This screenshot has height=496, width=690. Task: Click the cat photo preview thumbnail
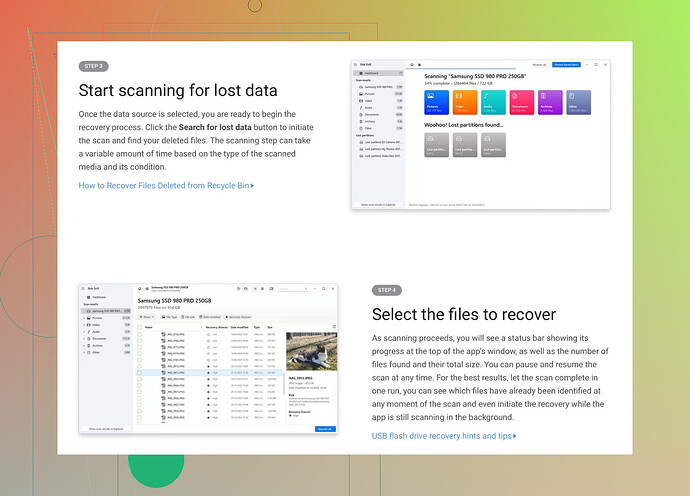click(312, 351)
